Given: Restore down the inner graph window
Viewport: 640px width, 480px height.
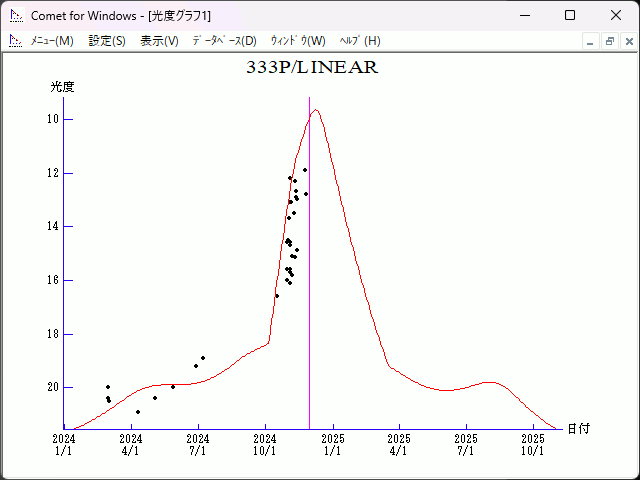Looking at the screenshot, I should click(609, 41).
